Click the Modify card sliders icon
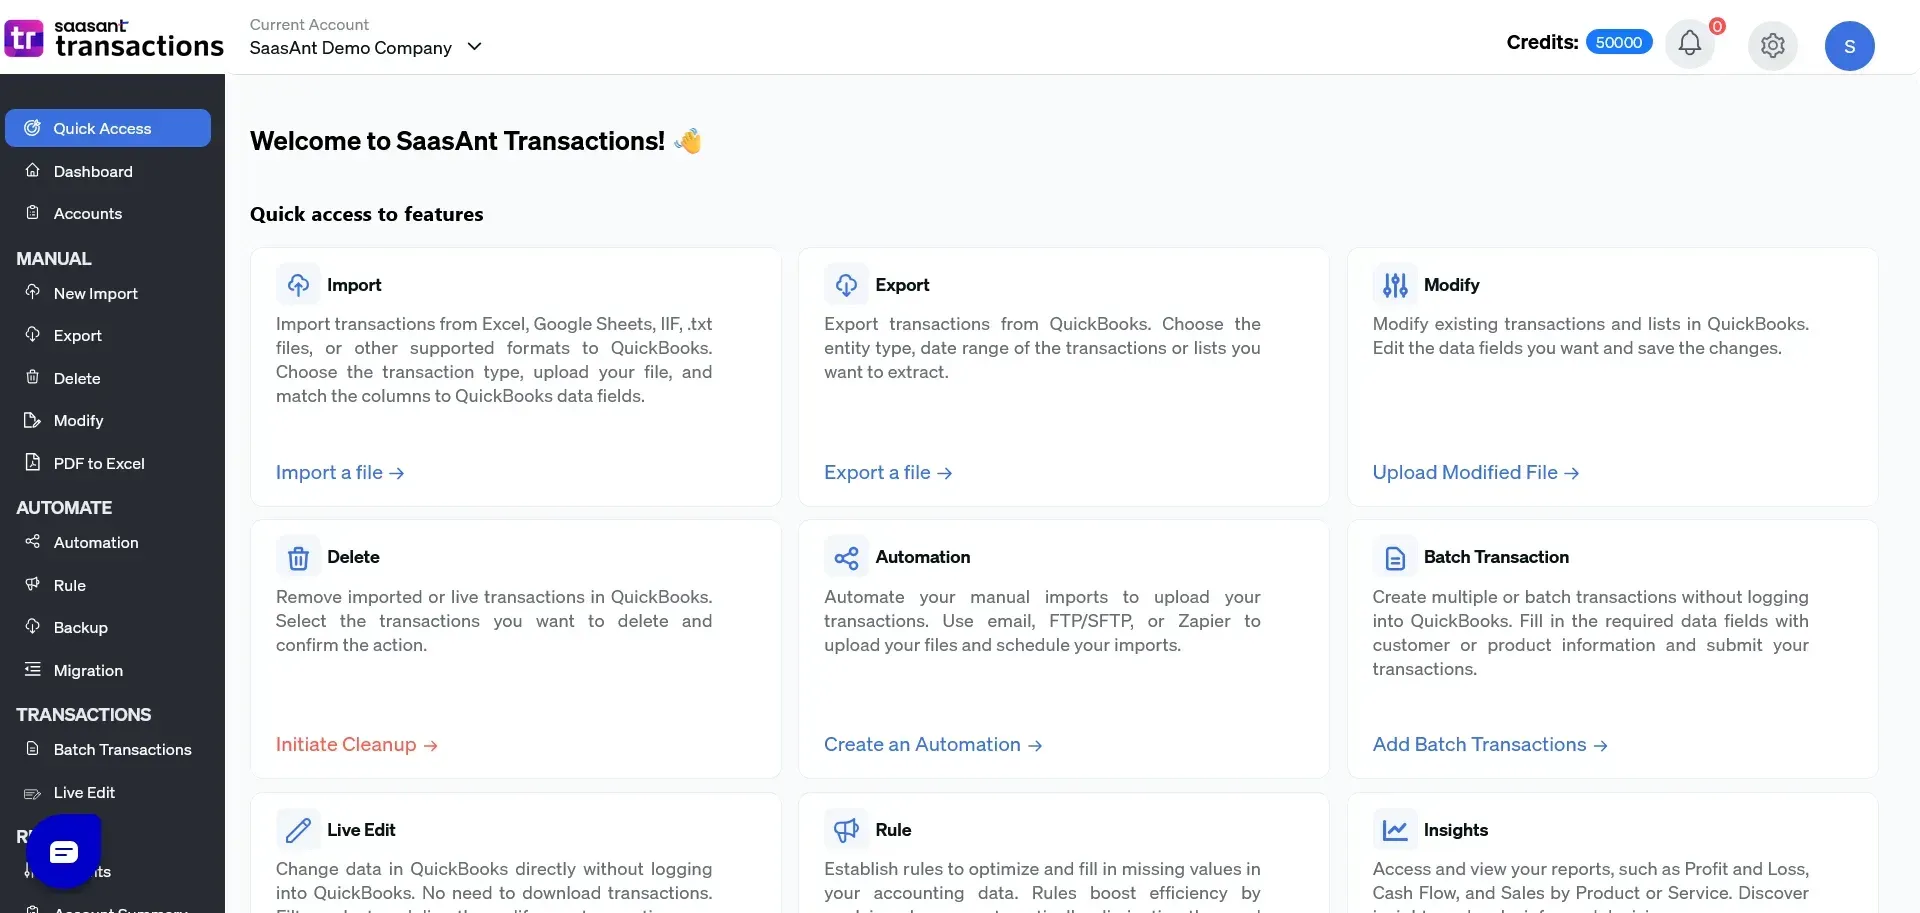Screen dimensions: 1920x913 click(x=1395, y=285)
